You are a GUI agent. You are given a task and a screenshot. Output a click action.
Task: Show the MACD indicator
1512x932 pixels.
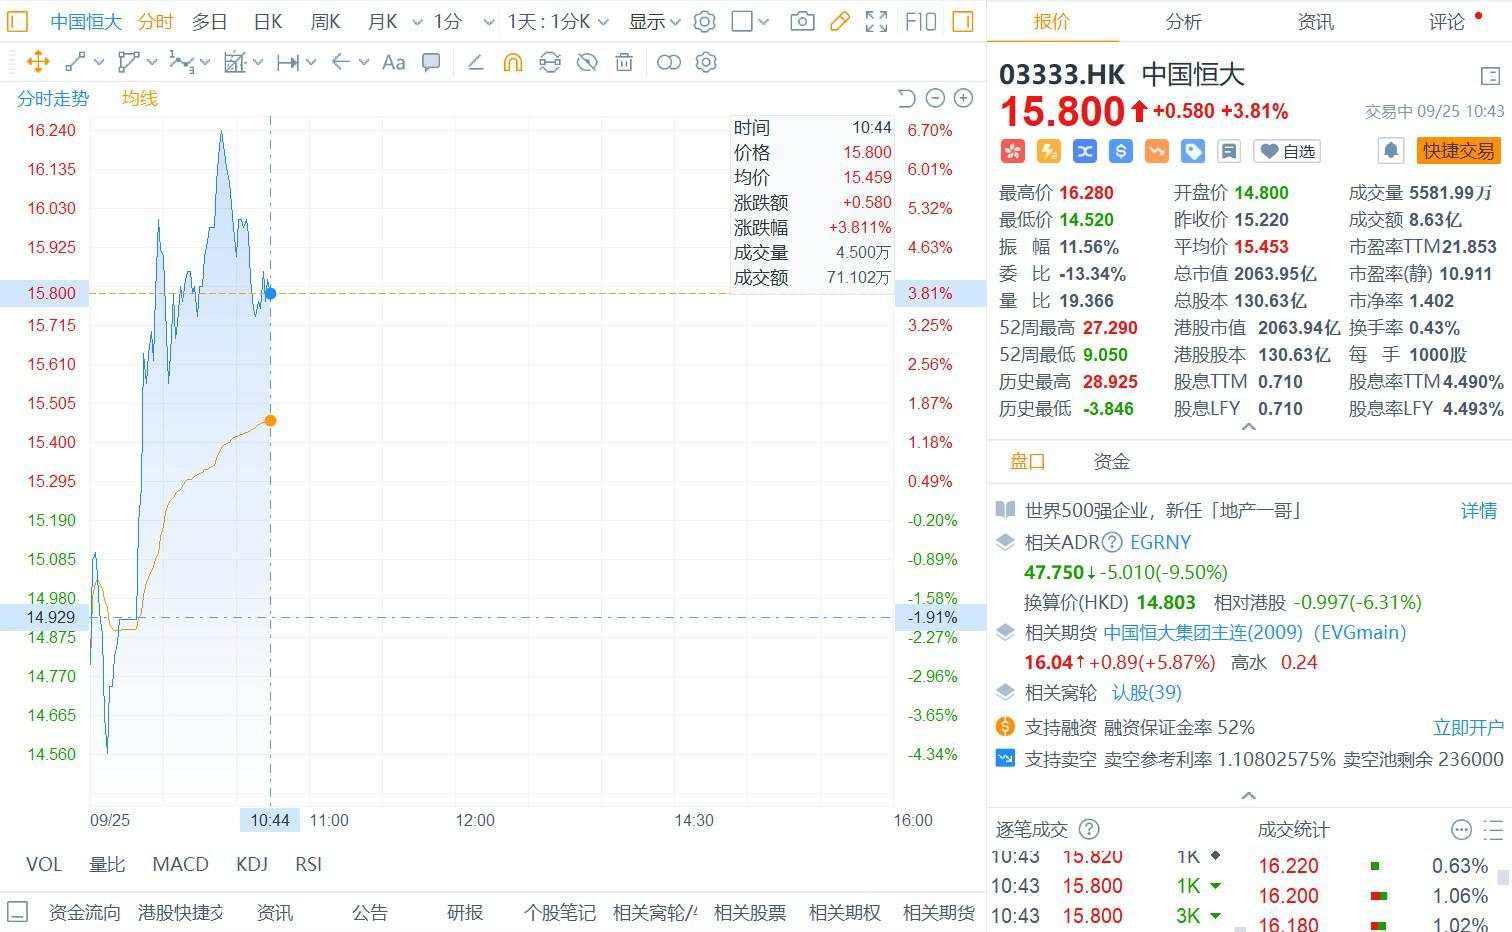180,864
